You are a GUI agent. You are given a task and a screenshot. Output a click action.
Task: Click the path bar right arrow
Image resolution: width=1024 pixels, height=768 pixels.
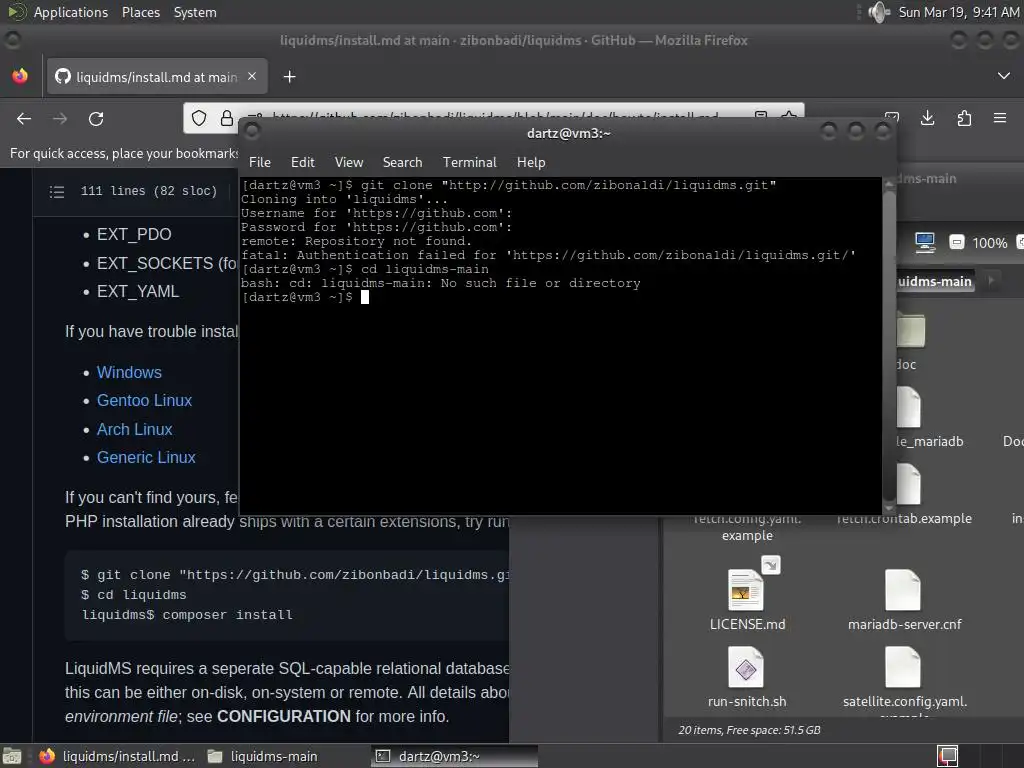point(991,281)
